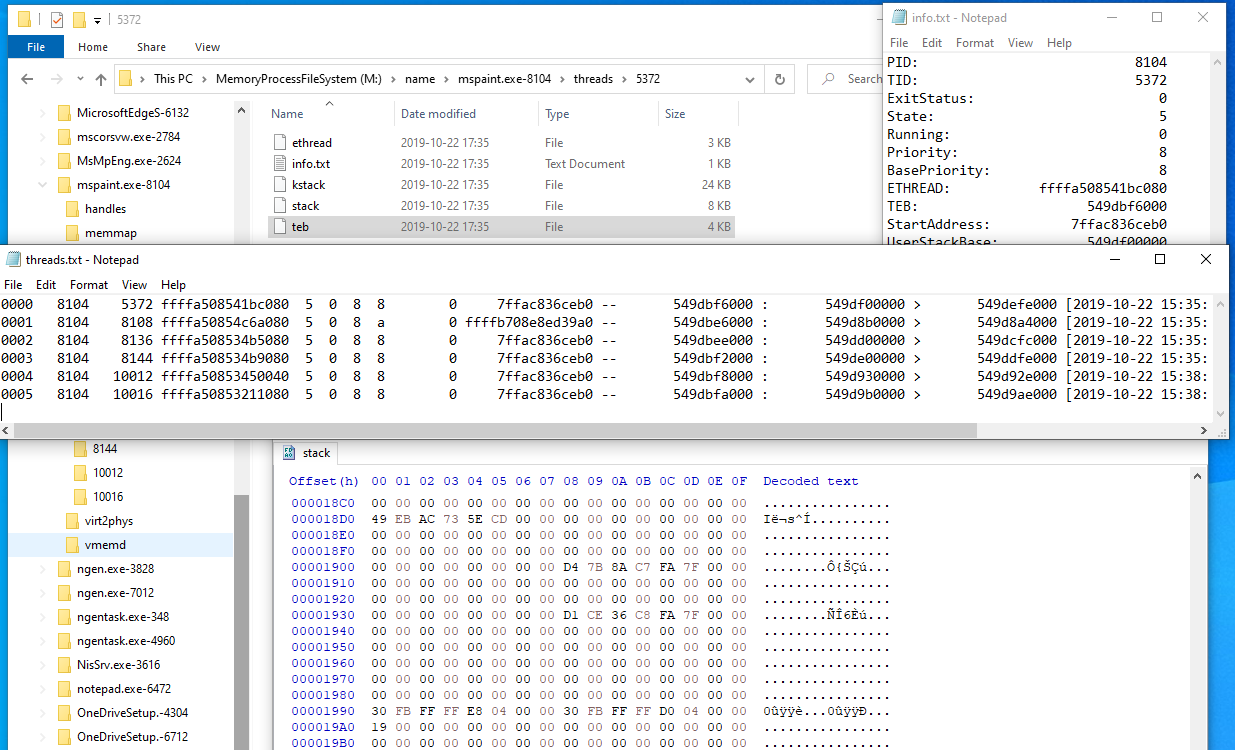Viewport: 1235px width, 750px height.
Task: Open Format menu in info.txt Notepad
Action: tap(975, 43)
